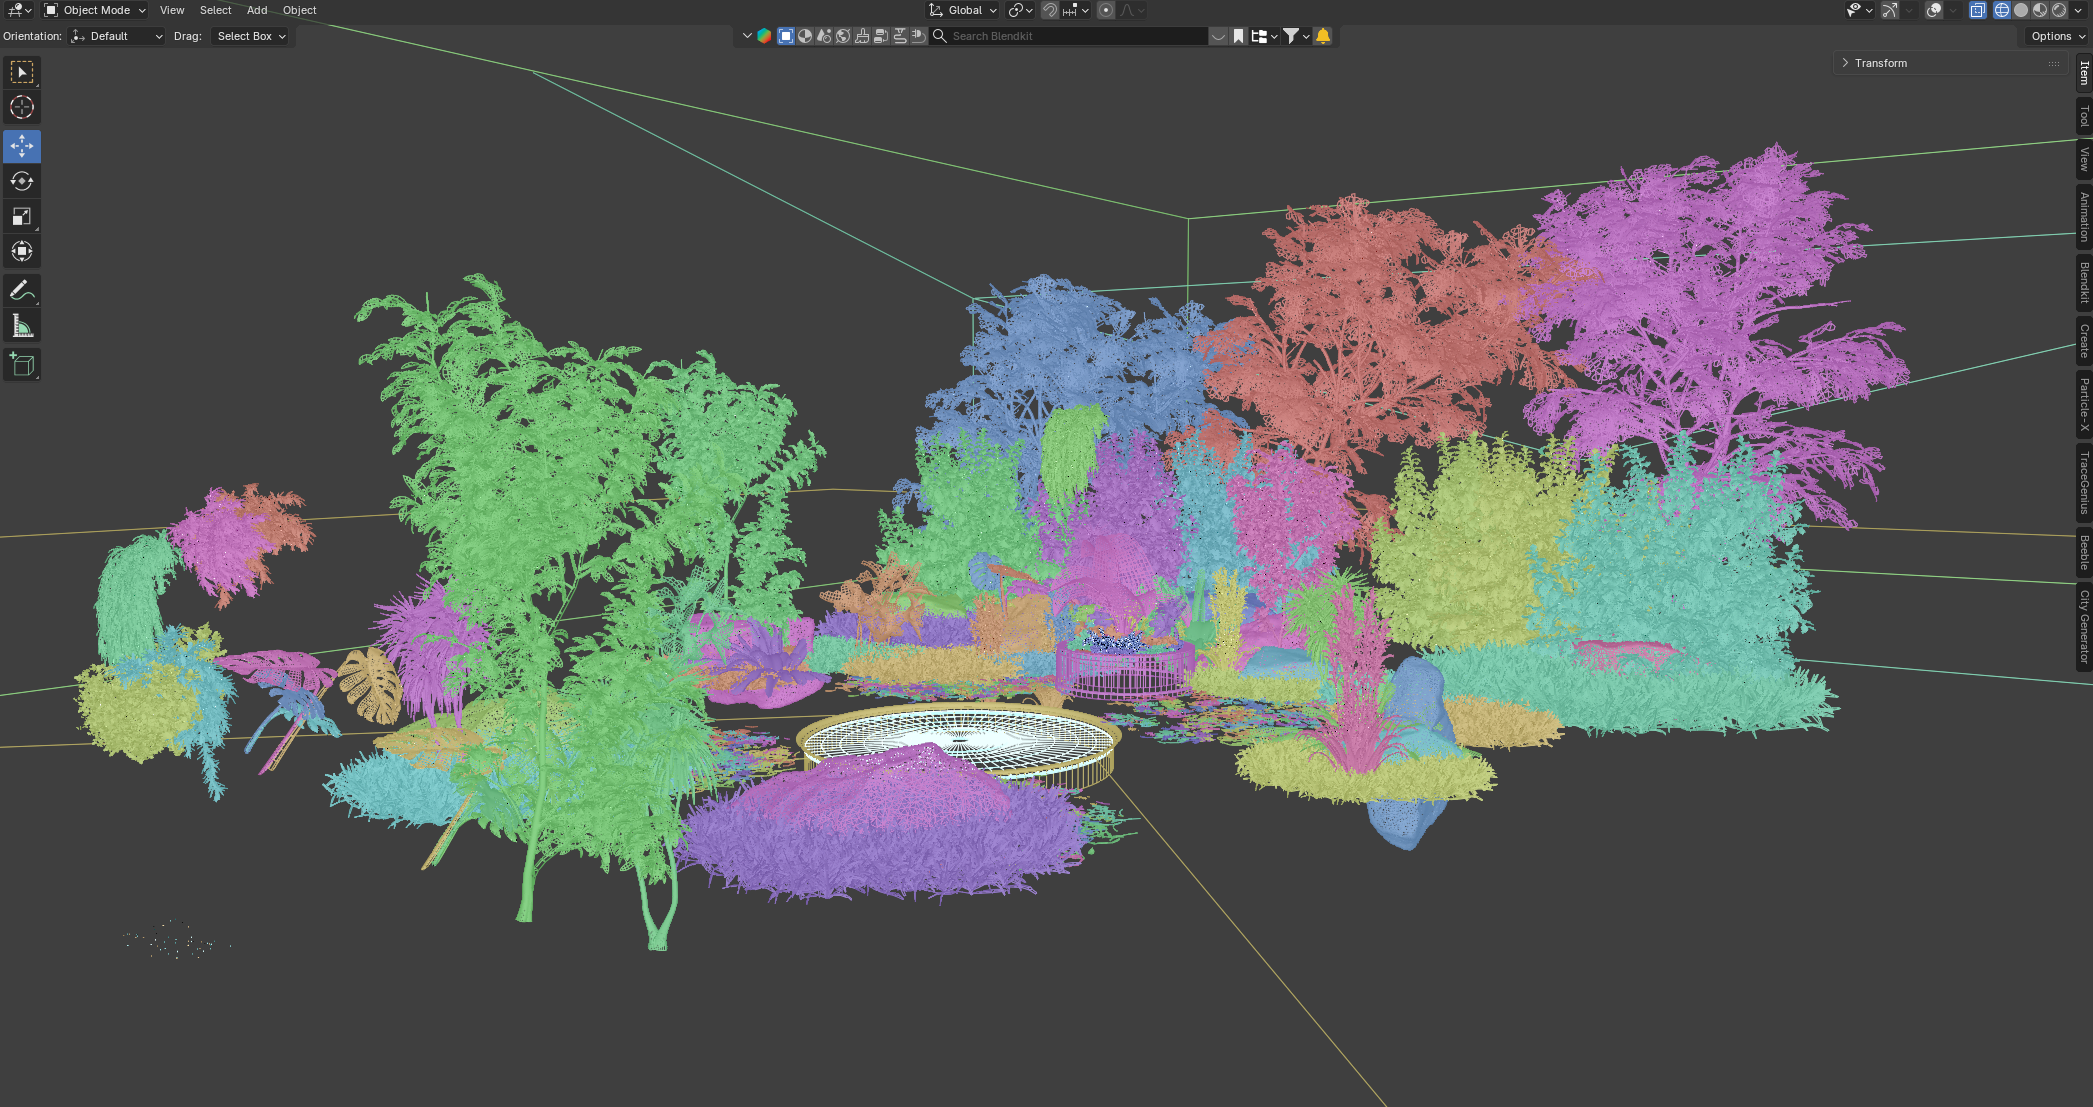Activate the Scale tool
The image size is (2093, 1107).
point(21,216)
